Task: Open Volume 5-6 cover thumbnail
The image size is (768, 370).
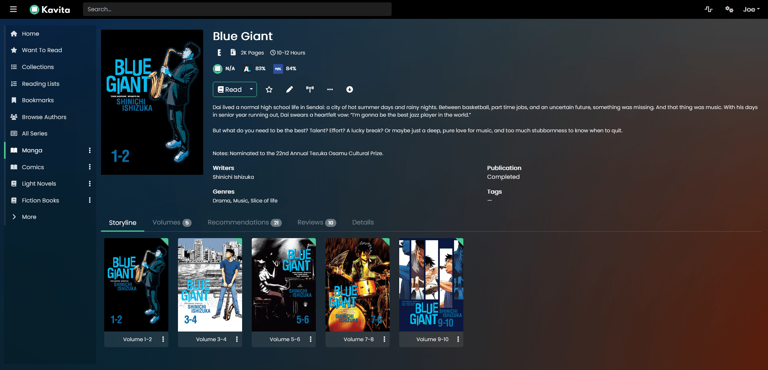Action: tap(284, 285)
